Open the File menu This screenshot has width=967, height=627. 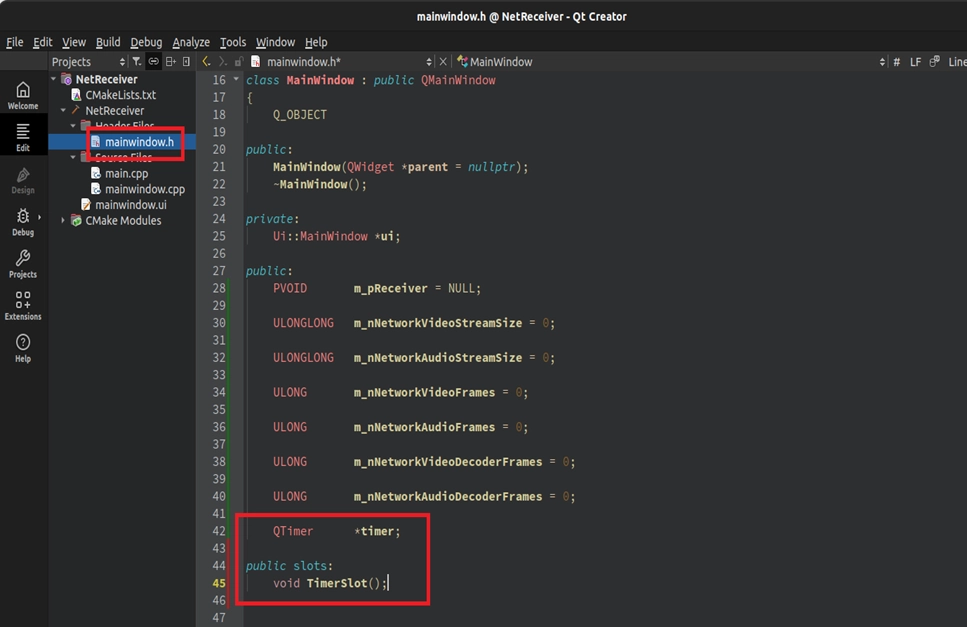pos(14,42)
